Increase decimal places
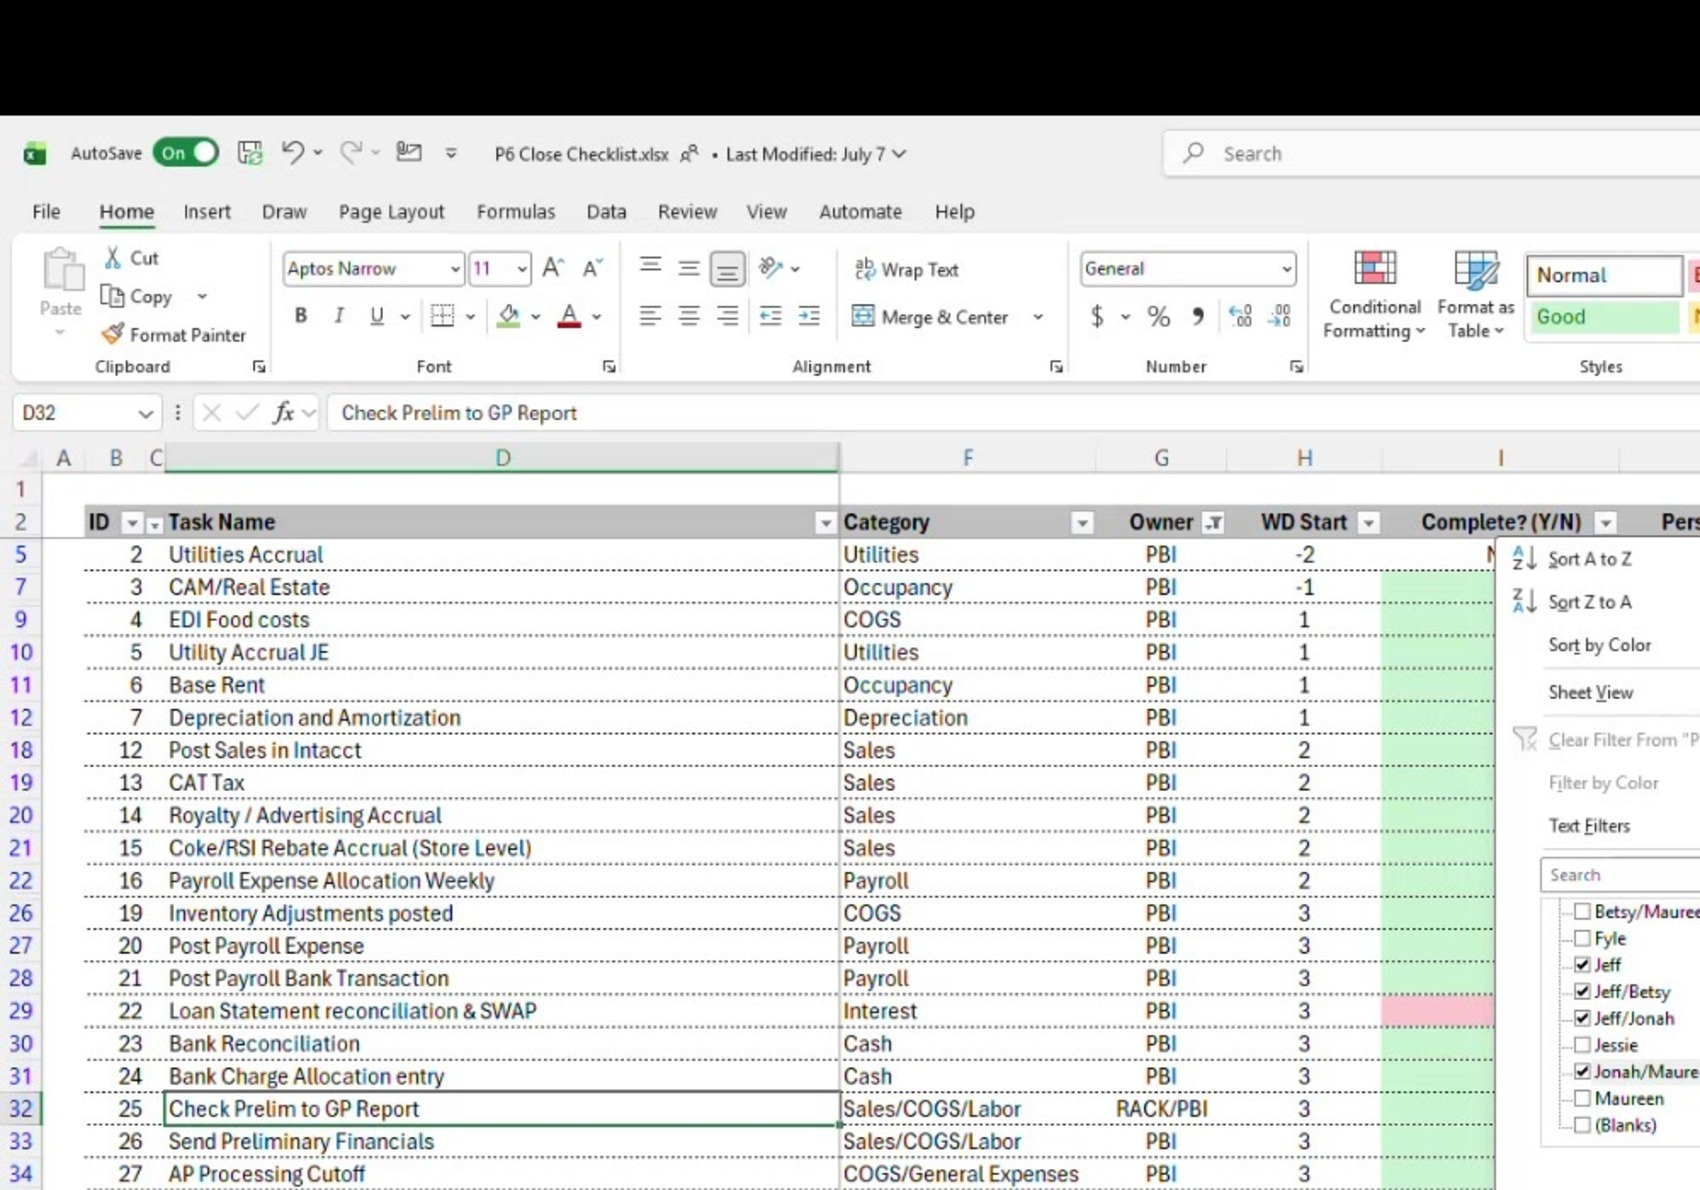This screenshot has width=1700, height=1190. point(1240,317)
